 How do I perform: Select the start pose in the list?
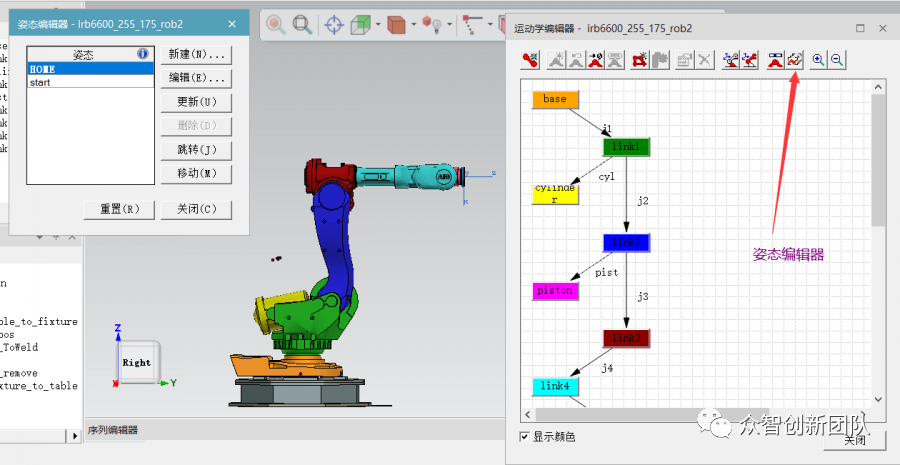pos(91,82)
